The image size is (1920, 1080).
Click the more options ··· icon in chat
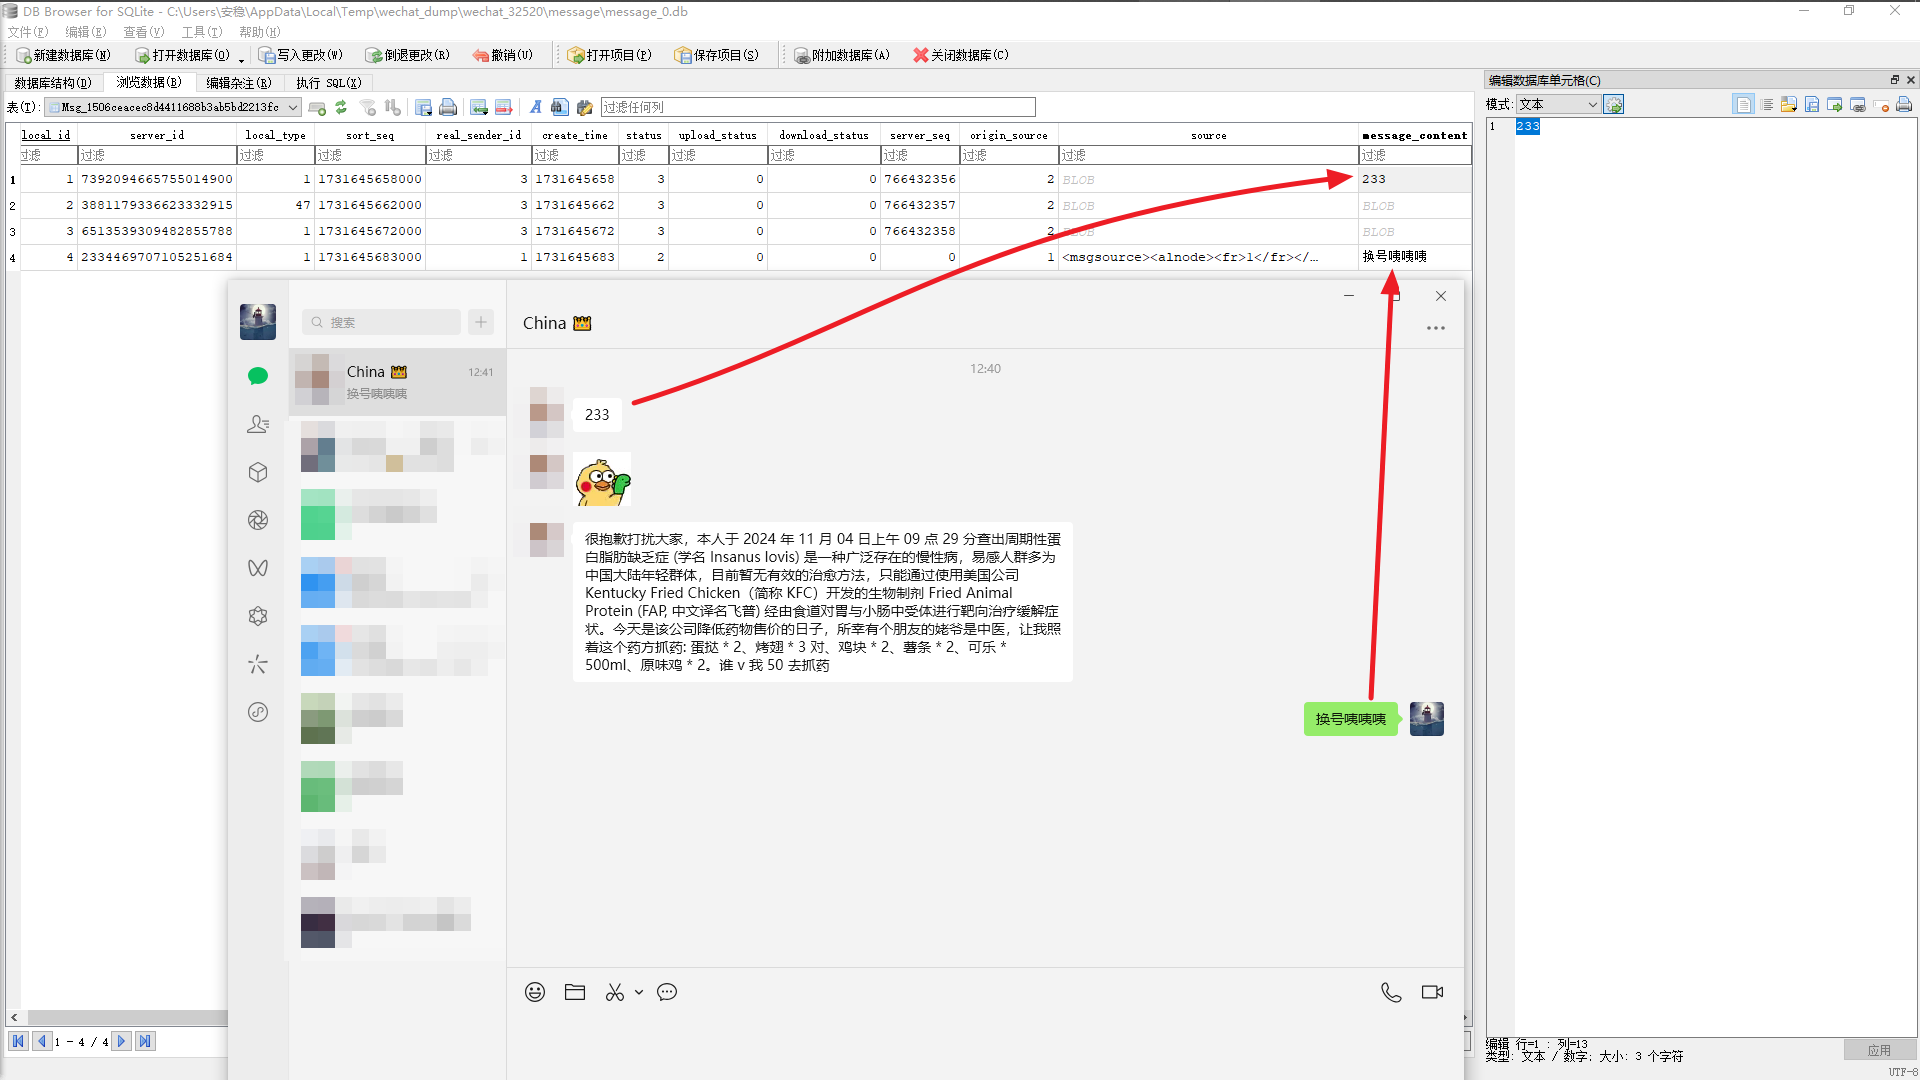click(1435, 328)
